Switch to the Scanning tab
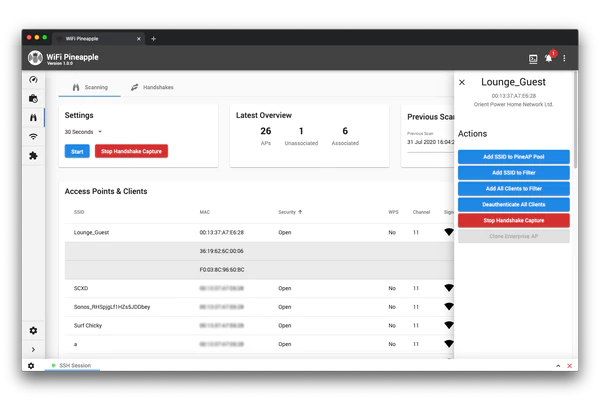Viewport: 600px width, 400px height. 90,87
